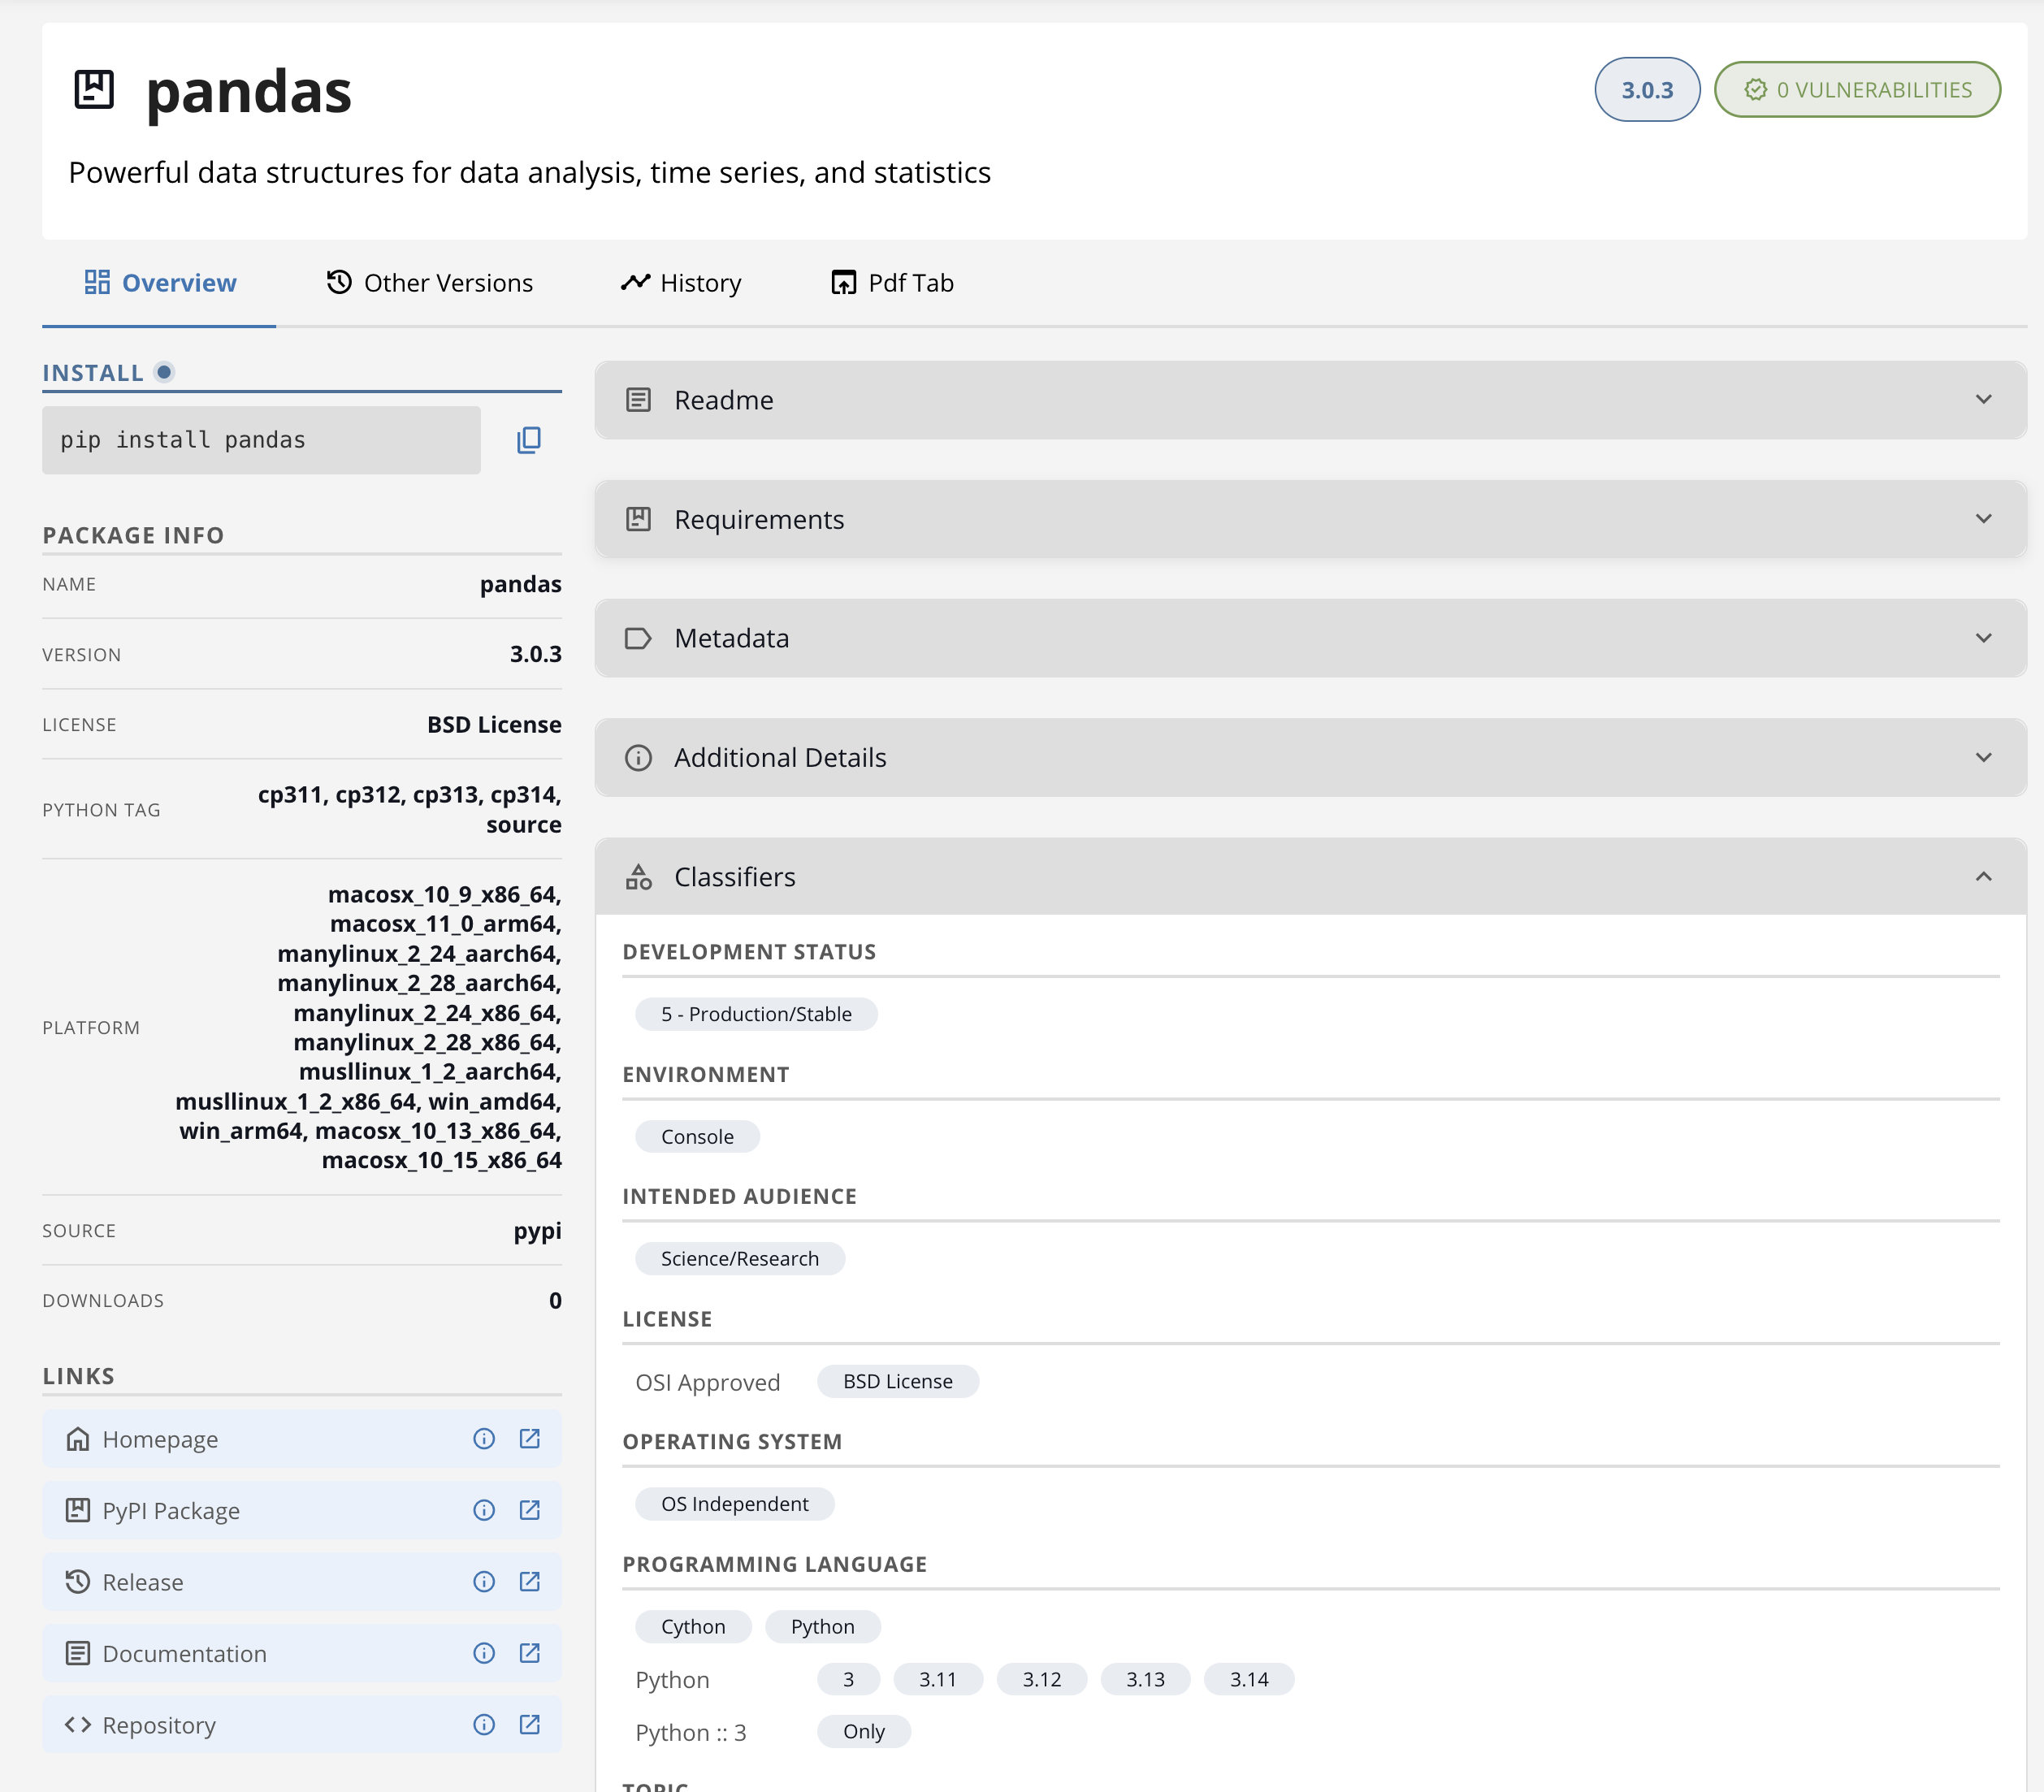Open the Homepage link in new window
2044x1792 pixels.
pyautogui.click(x=530, y=1439)
